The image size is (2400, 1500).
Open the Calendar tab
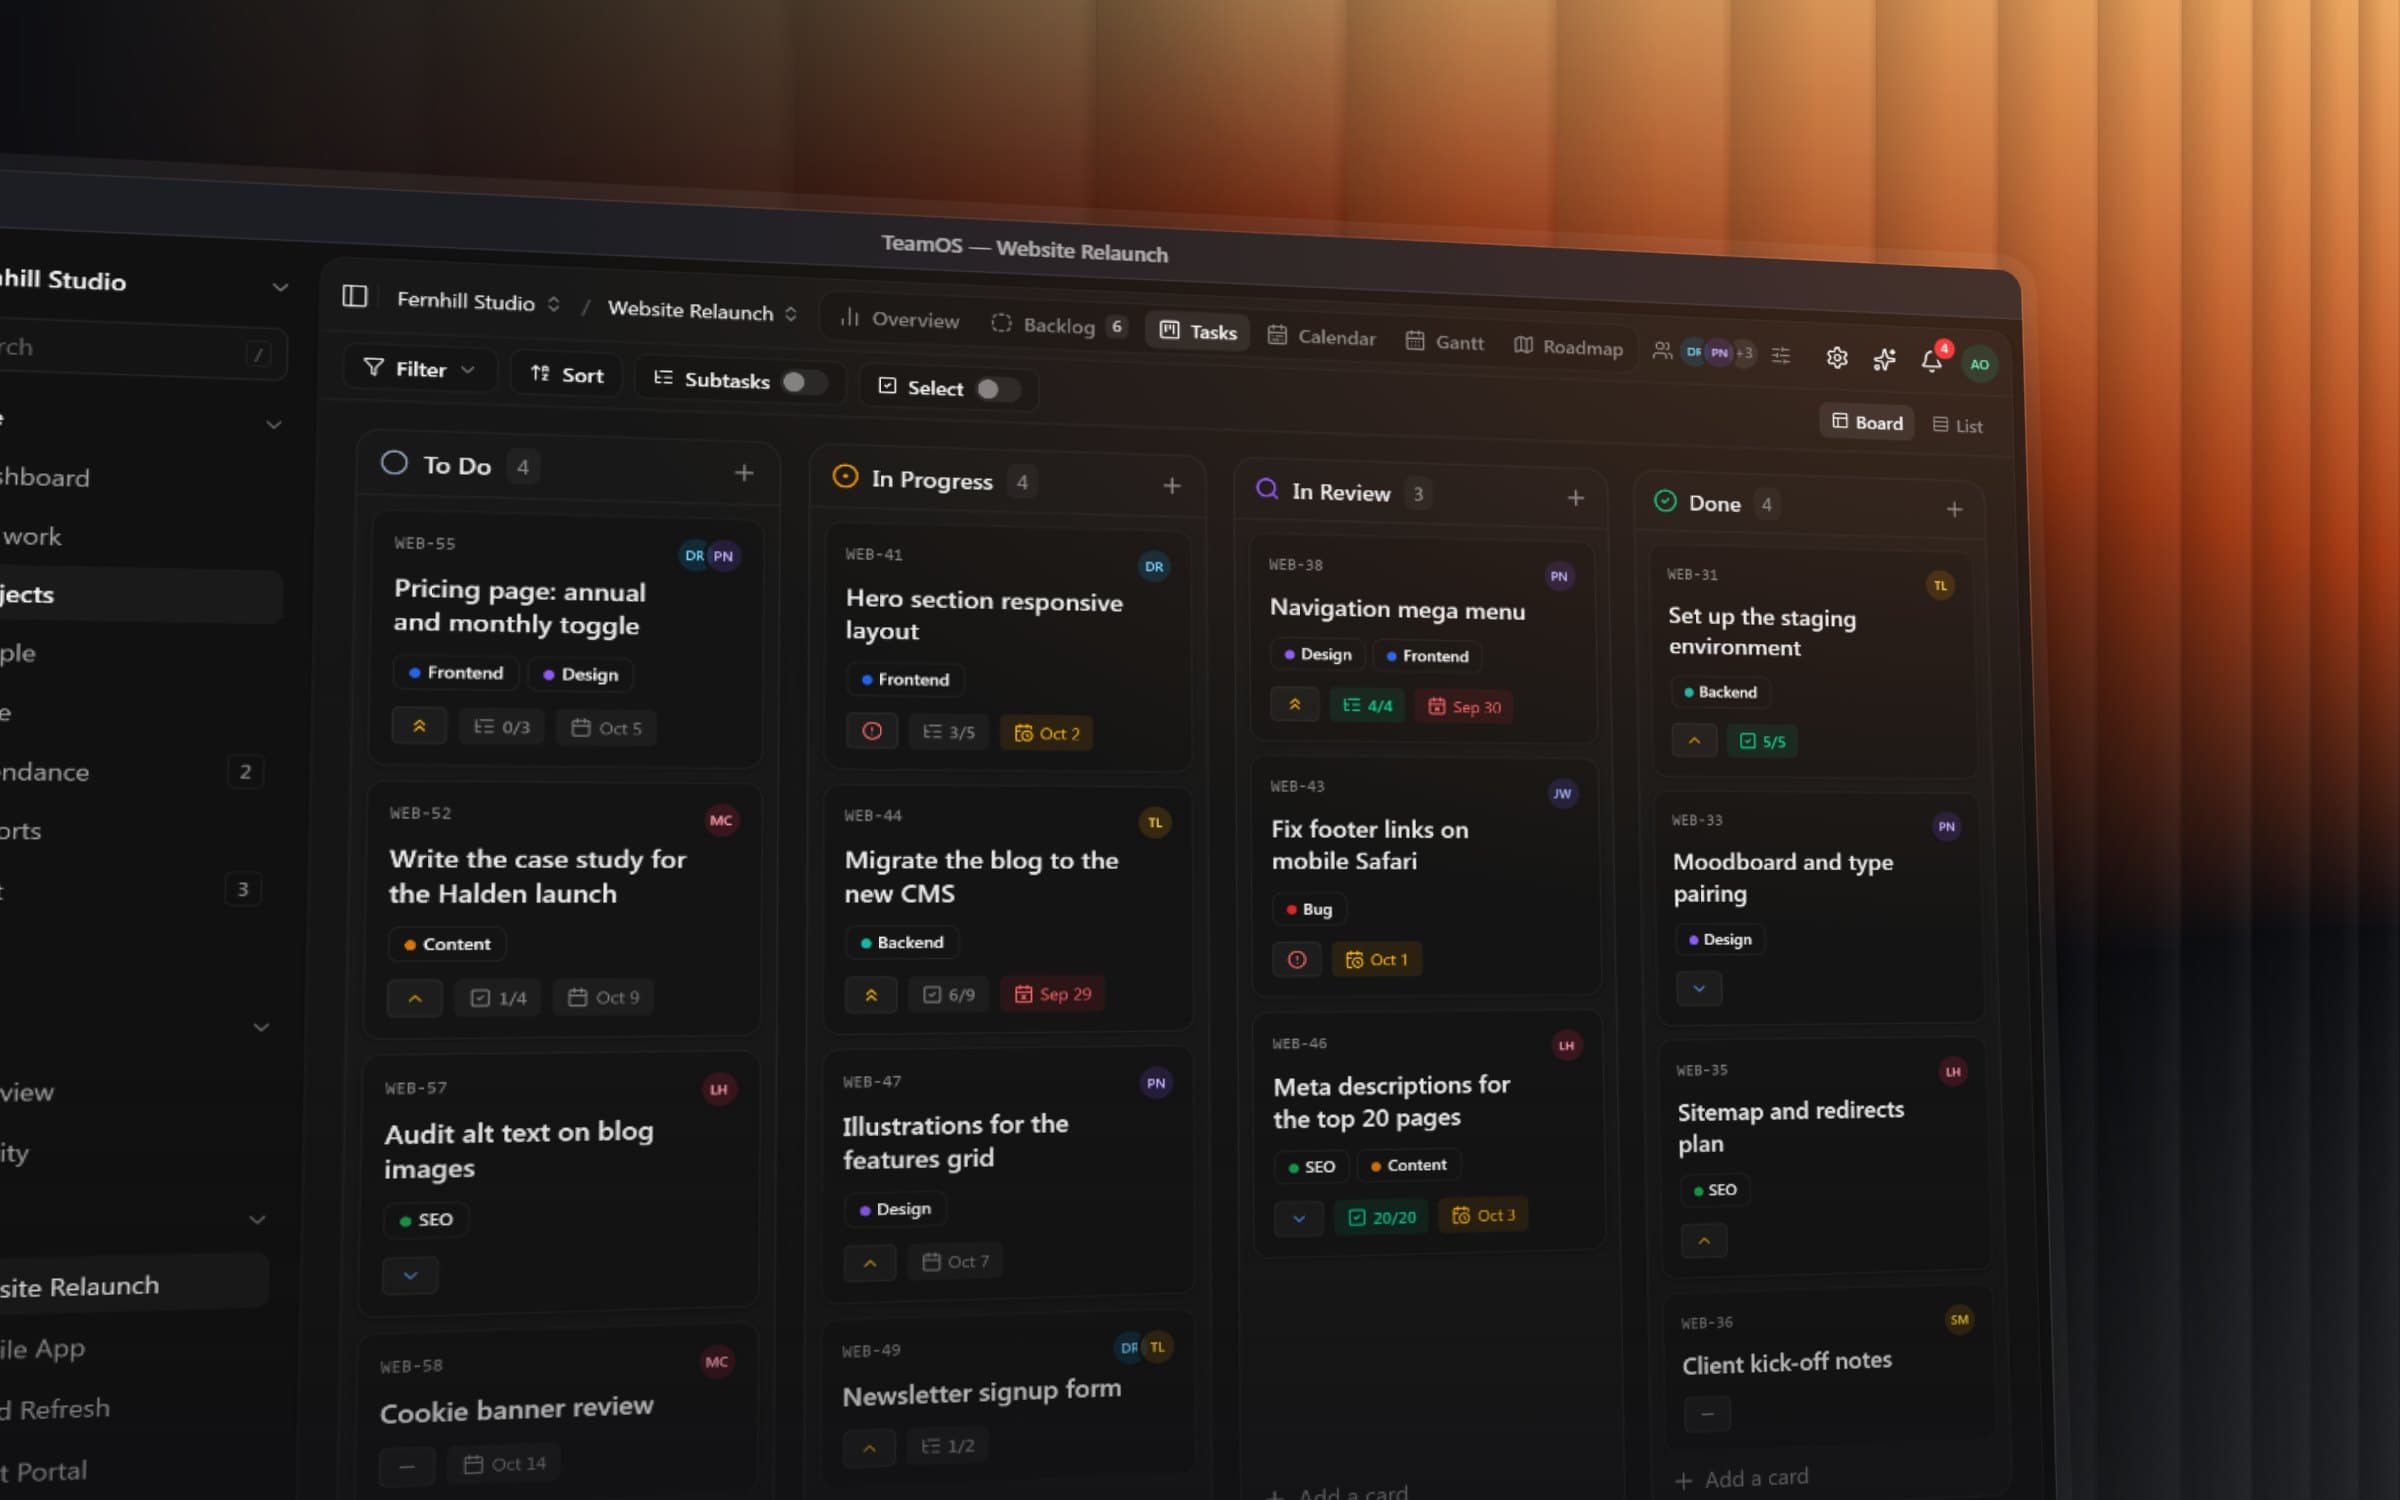pyautogui.click(x=1322, y=337)
